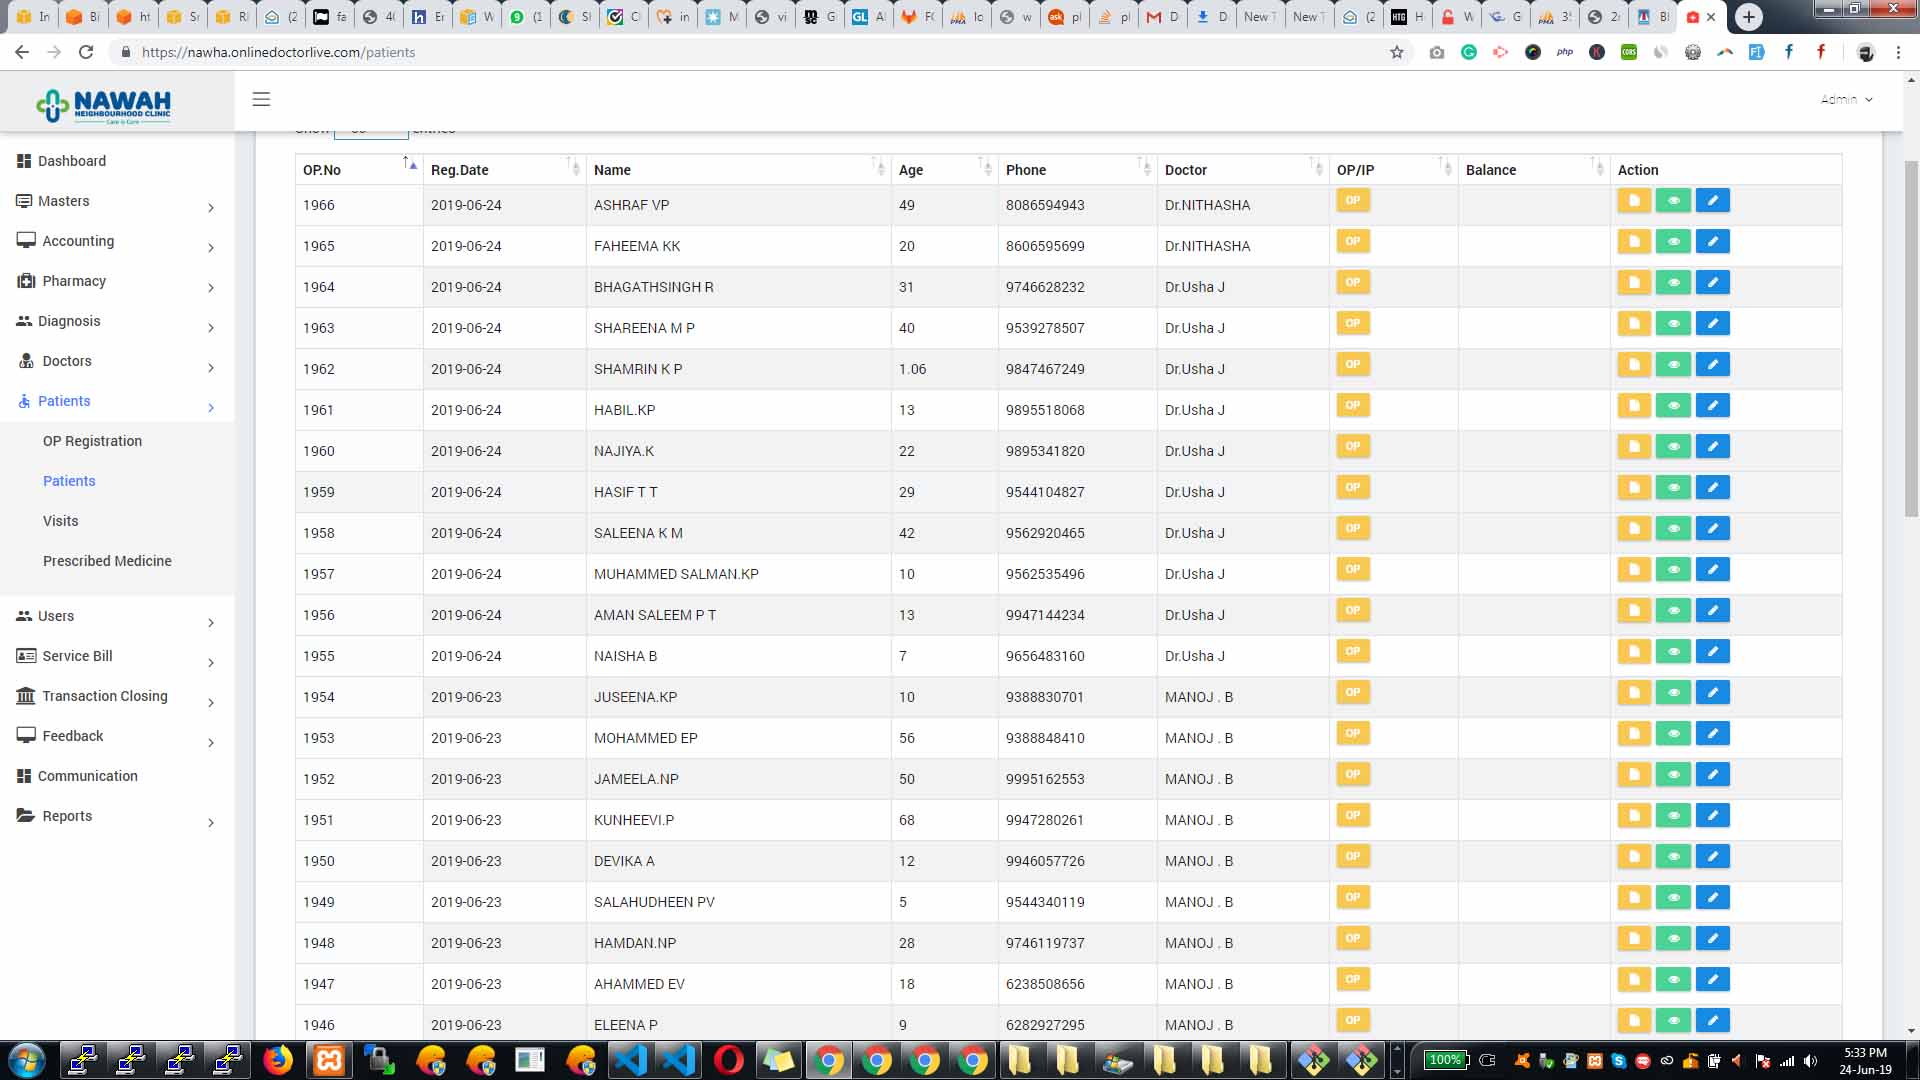Toggle the hamburger sidebar menu

(x=261, y=99)
